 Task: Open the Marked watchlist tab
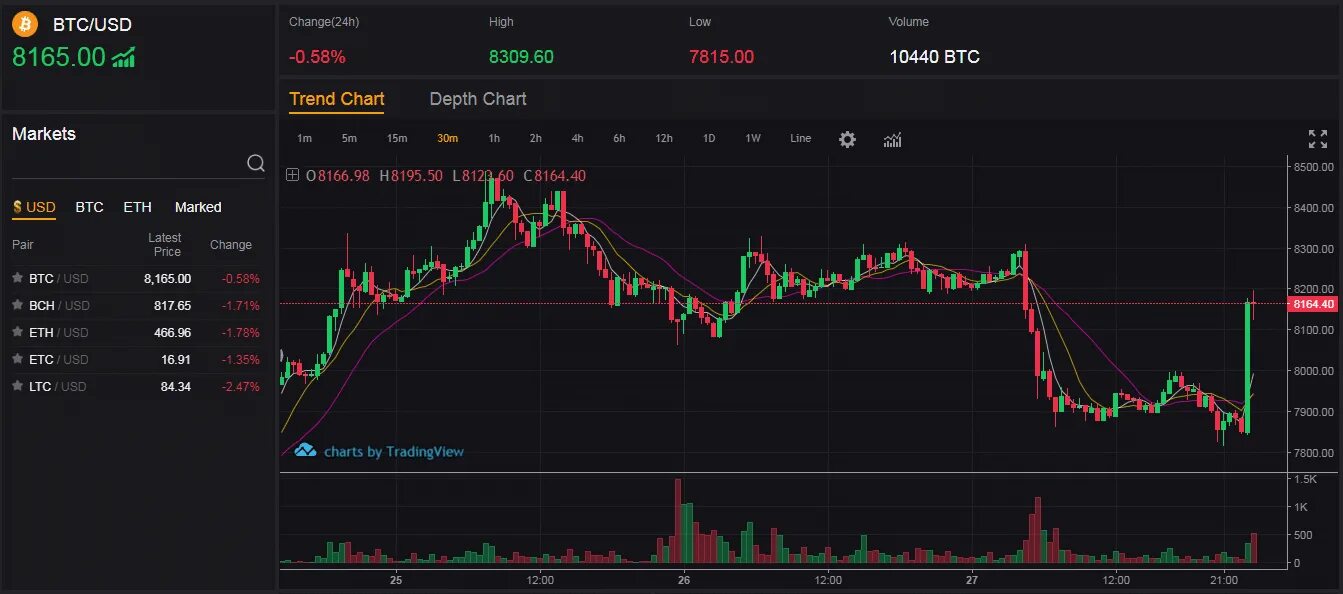tap(197, 207)
